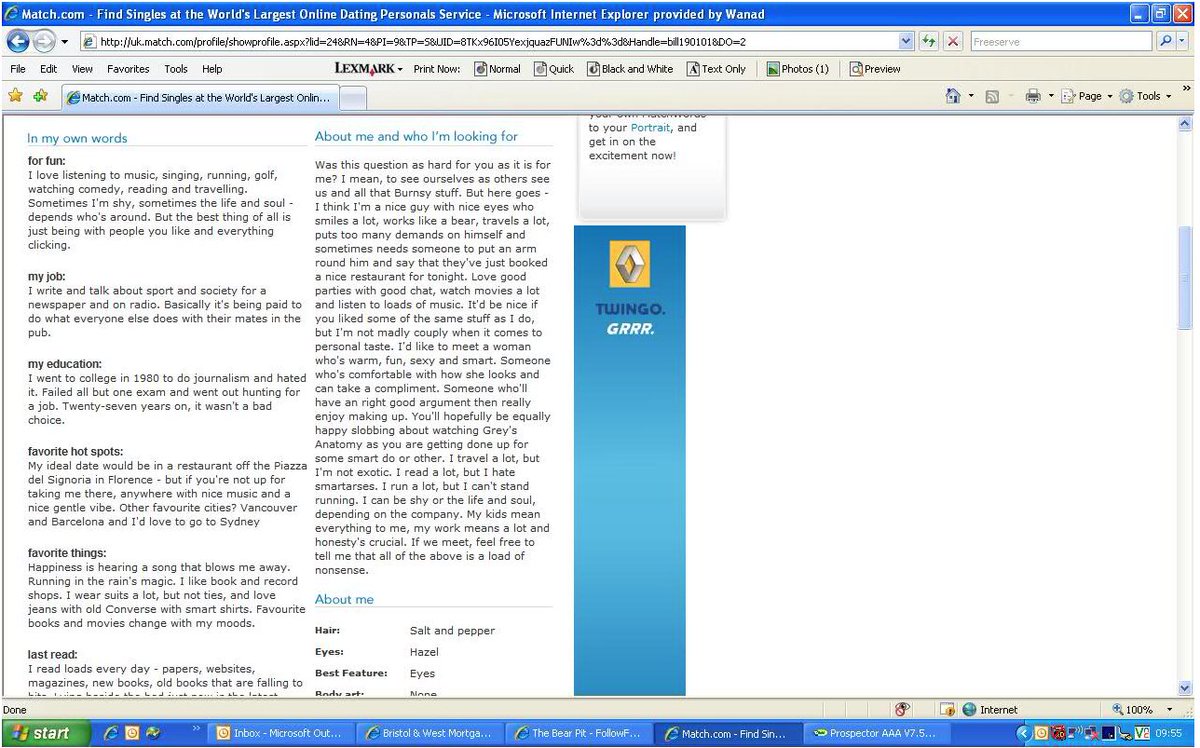Viewport: 1200px width, 748px height.
Task: Click the Print icon in command bar
Action: coord(1032,96)
